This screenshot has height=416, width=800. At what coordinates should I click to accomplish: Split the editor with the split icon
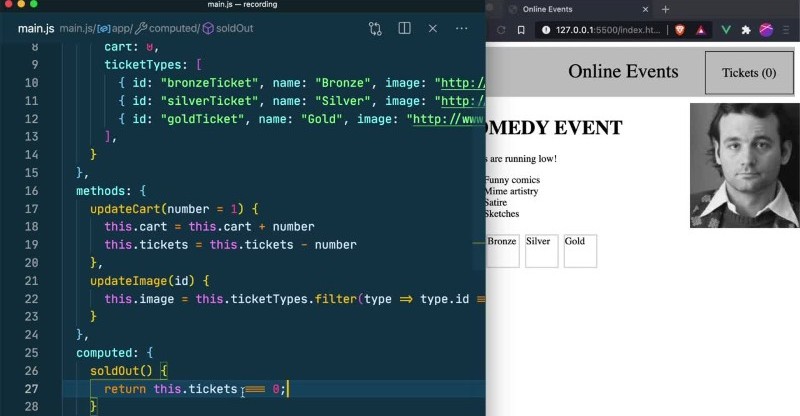click(x=404, y=28)
